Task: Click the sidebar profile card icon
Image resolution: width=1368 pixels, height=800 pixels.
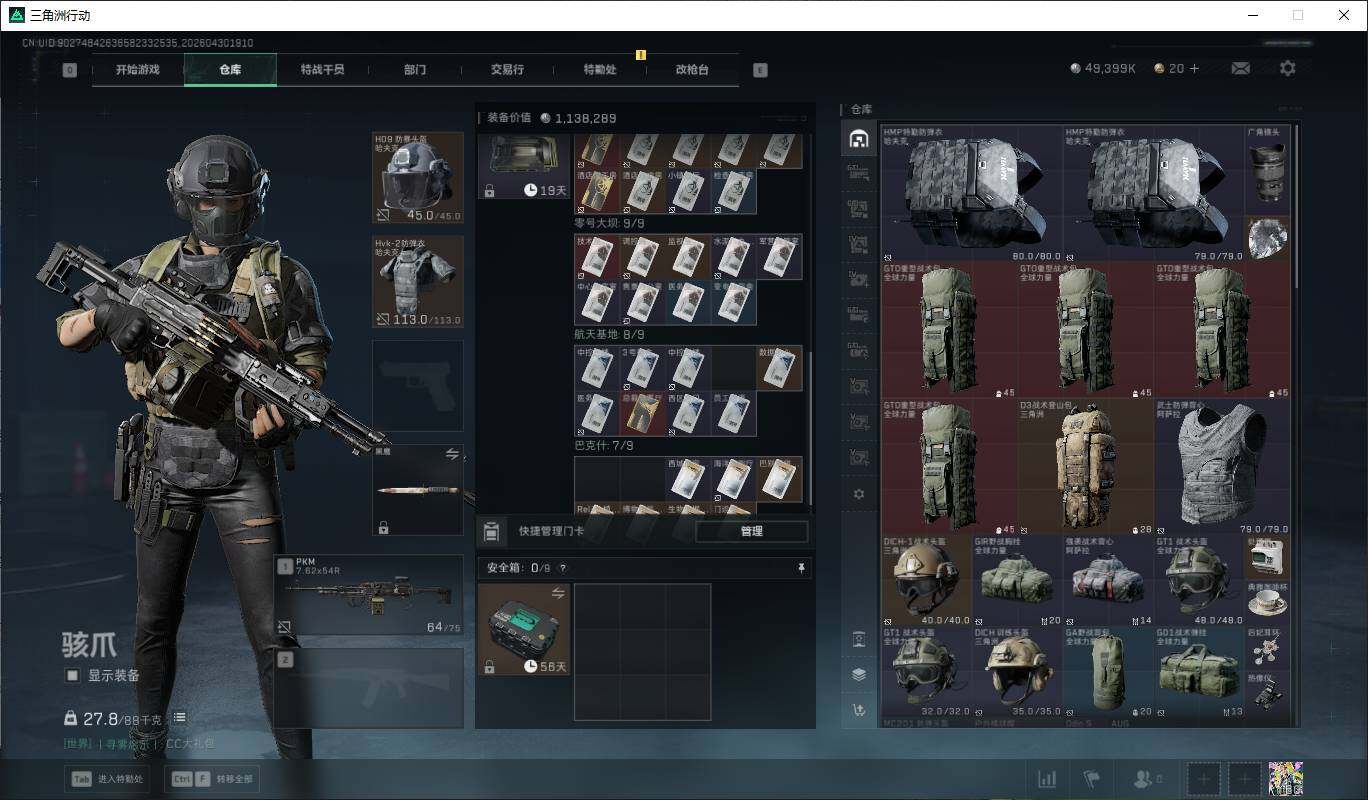Action: coord(858,639)
